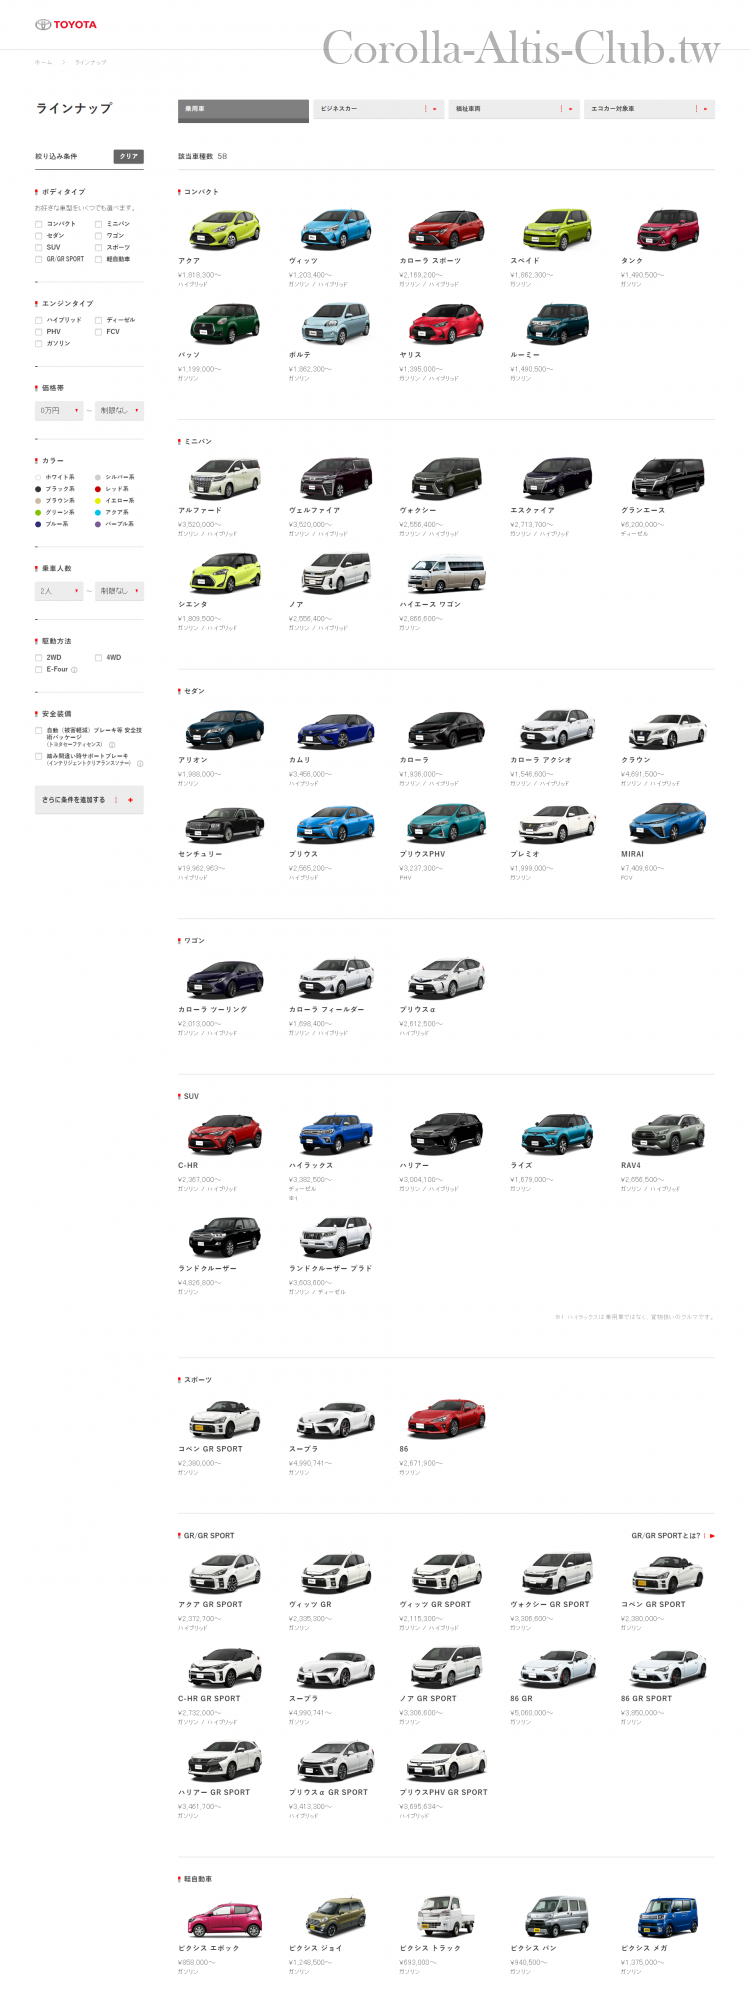The width and height of the screenshot is (750, 1991).
Task: Switch to the 福祉車両 tab
Action: tap(514, 109)
